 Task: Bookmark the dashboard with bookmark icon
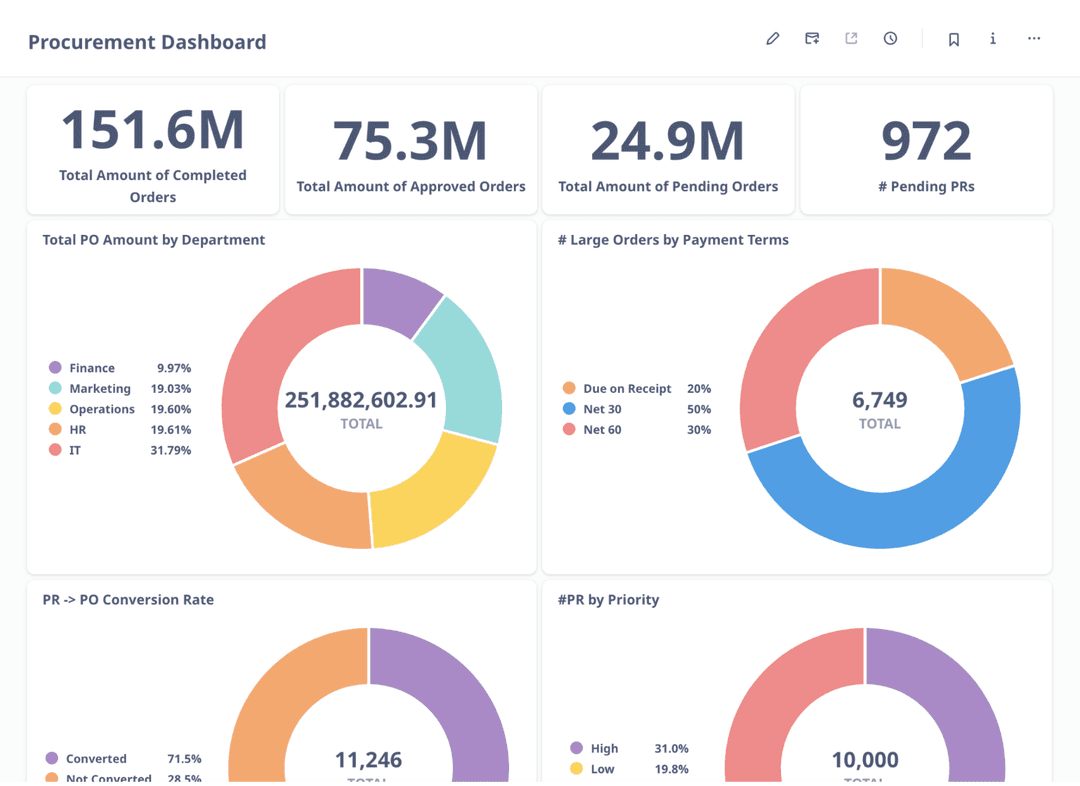tap(953, 40)
